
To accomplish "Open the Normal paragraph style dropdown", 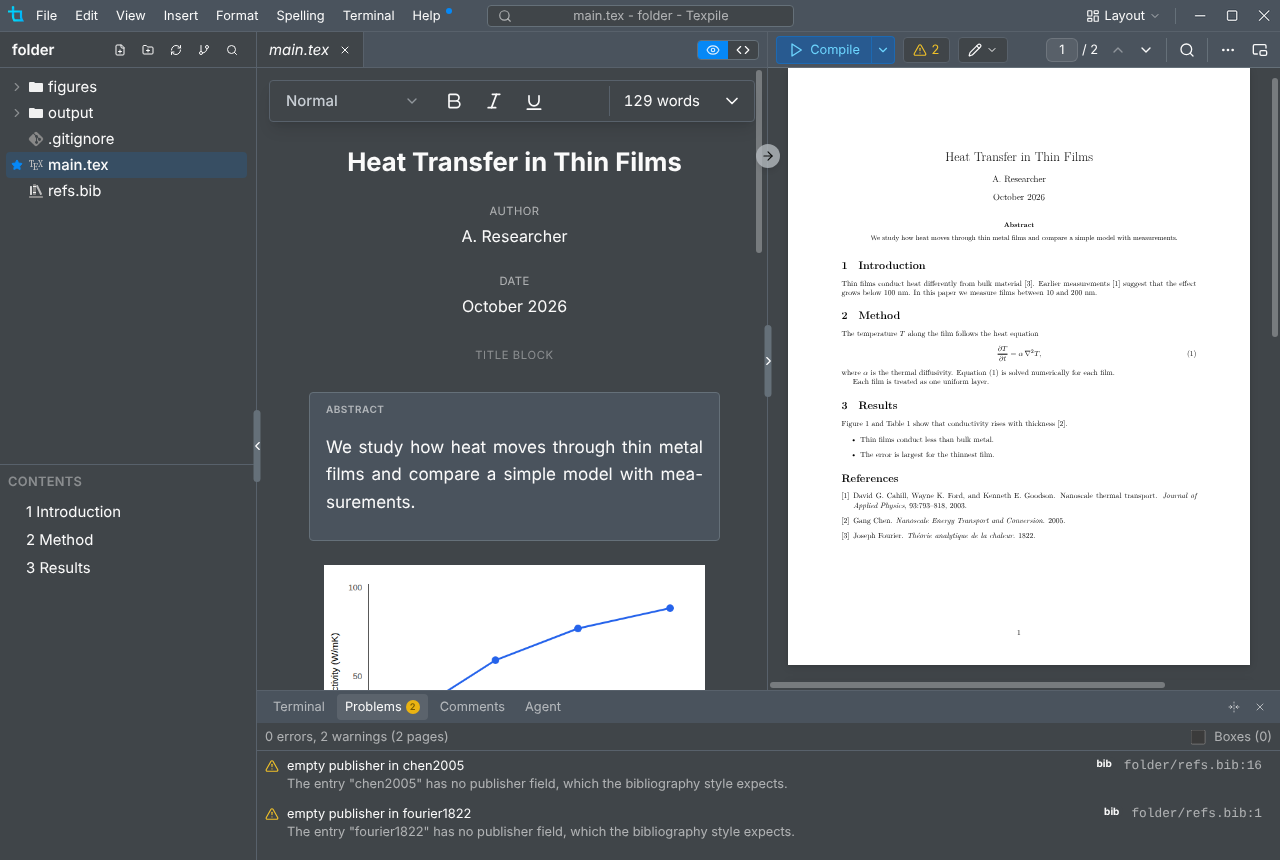I will click(351, 101).
